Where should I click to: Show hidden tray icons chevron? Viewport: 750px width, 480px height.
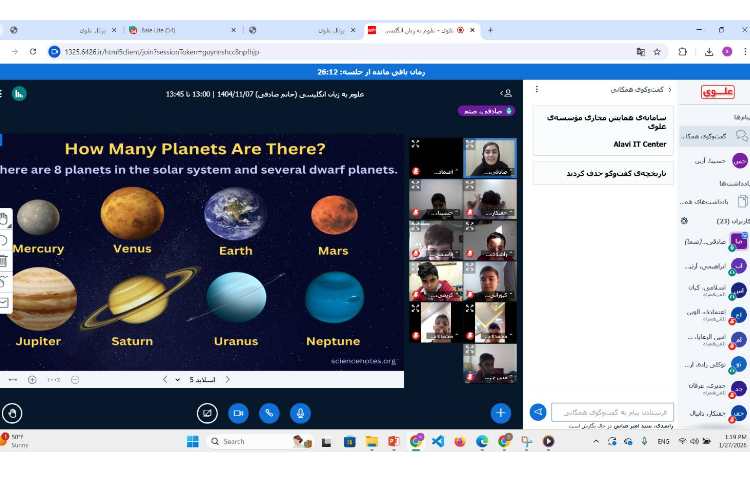pyautogui.click(x=596, y=441)
